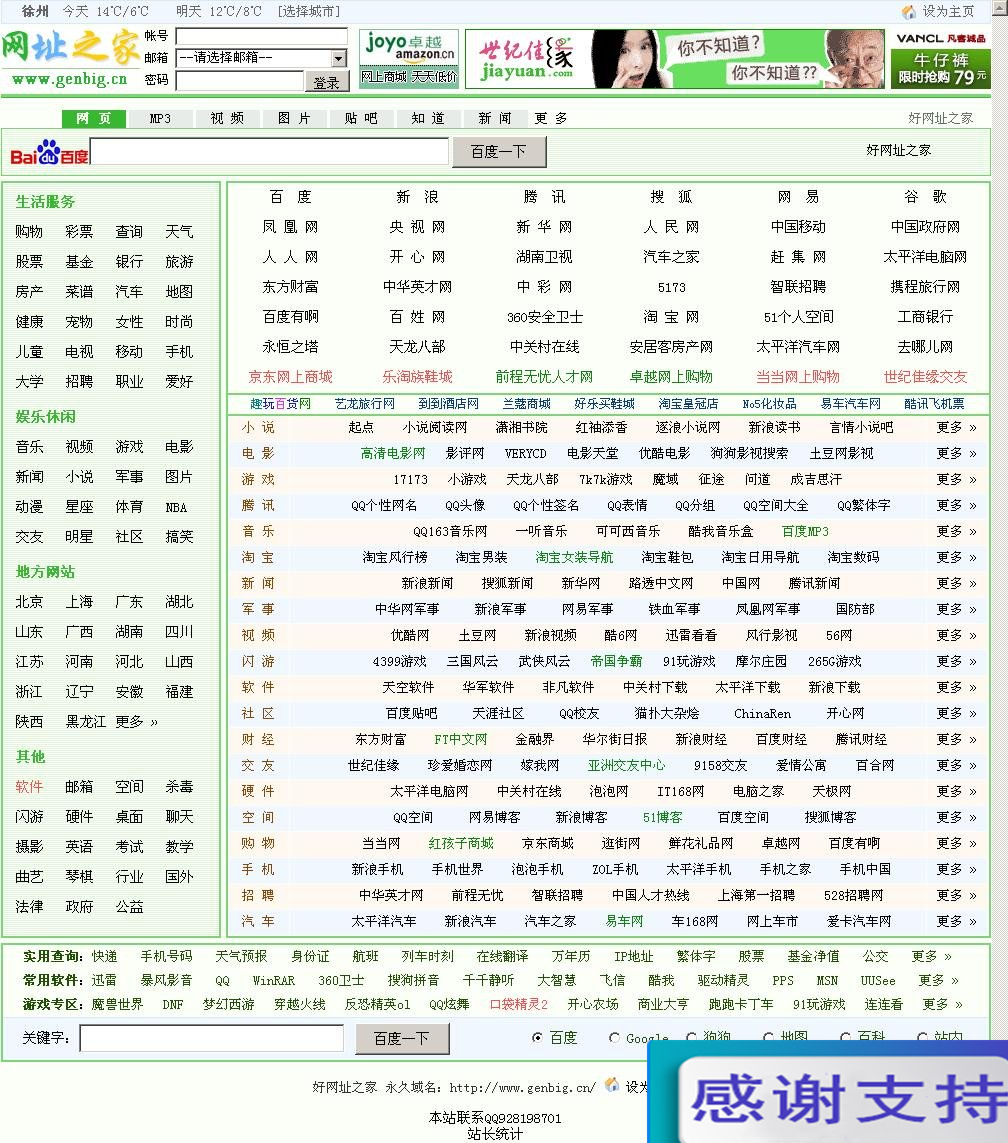
Task: Click the 选择城市 link by the weather
Action: (x=308, y=12)
